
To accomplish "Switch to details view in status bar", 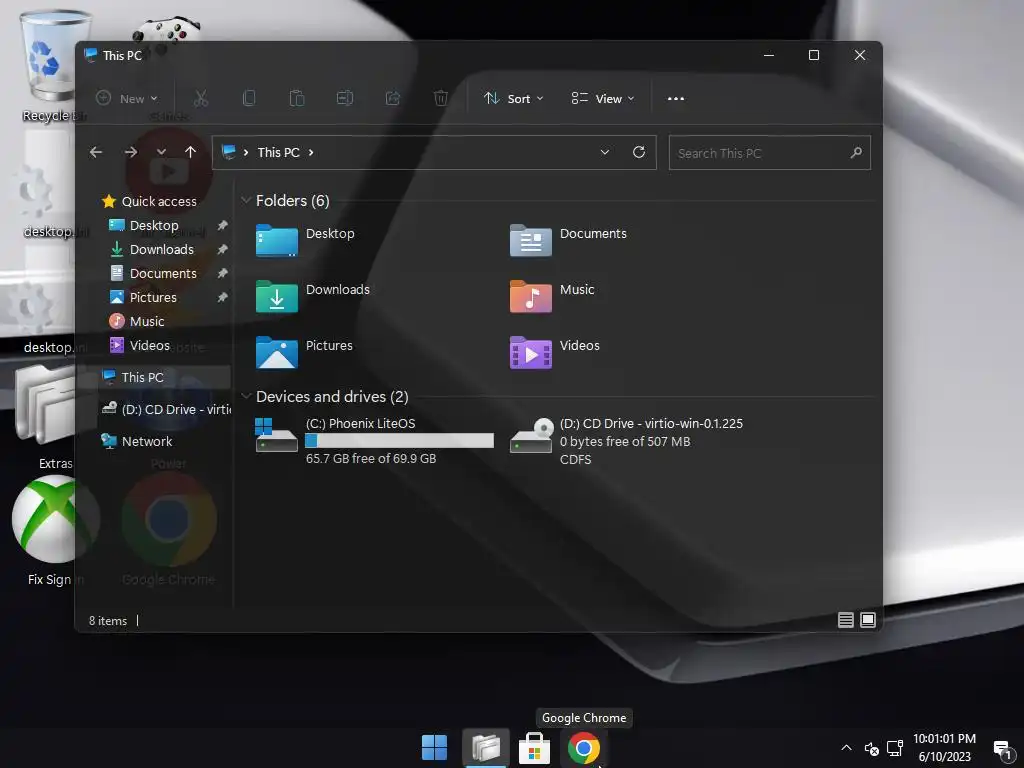I will [x=846, y=620].
